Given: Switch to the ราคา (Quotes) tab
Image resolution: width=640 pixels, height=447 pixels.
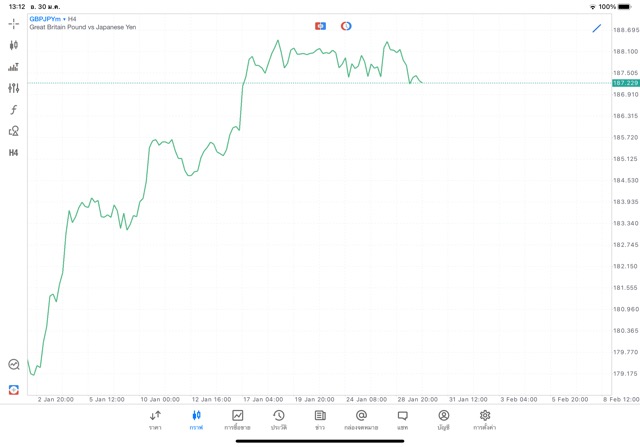Looking at the screenshot, I should click(x=155, y=420).
